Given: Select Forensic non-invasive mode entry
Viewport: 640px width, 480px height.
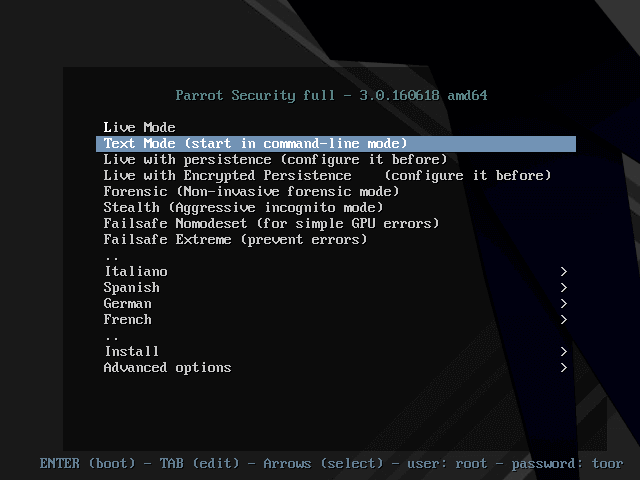Looking at the screenshot, I should coord(251,191).
